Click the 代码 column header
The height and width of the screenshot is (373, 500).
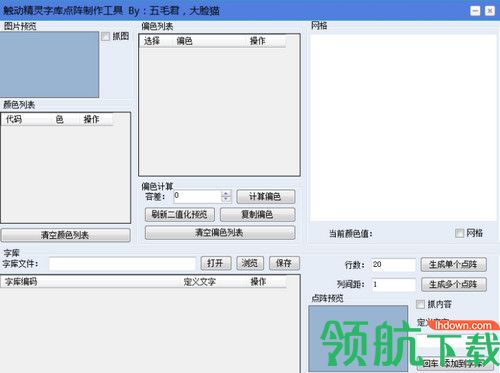click(x=27, y=119)
